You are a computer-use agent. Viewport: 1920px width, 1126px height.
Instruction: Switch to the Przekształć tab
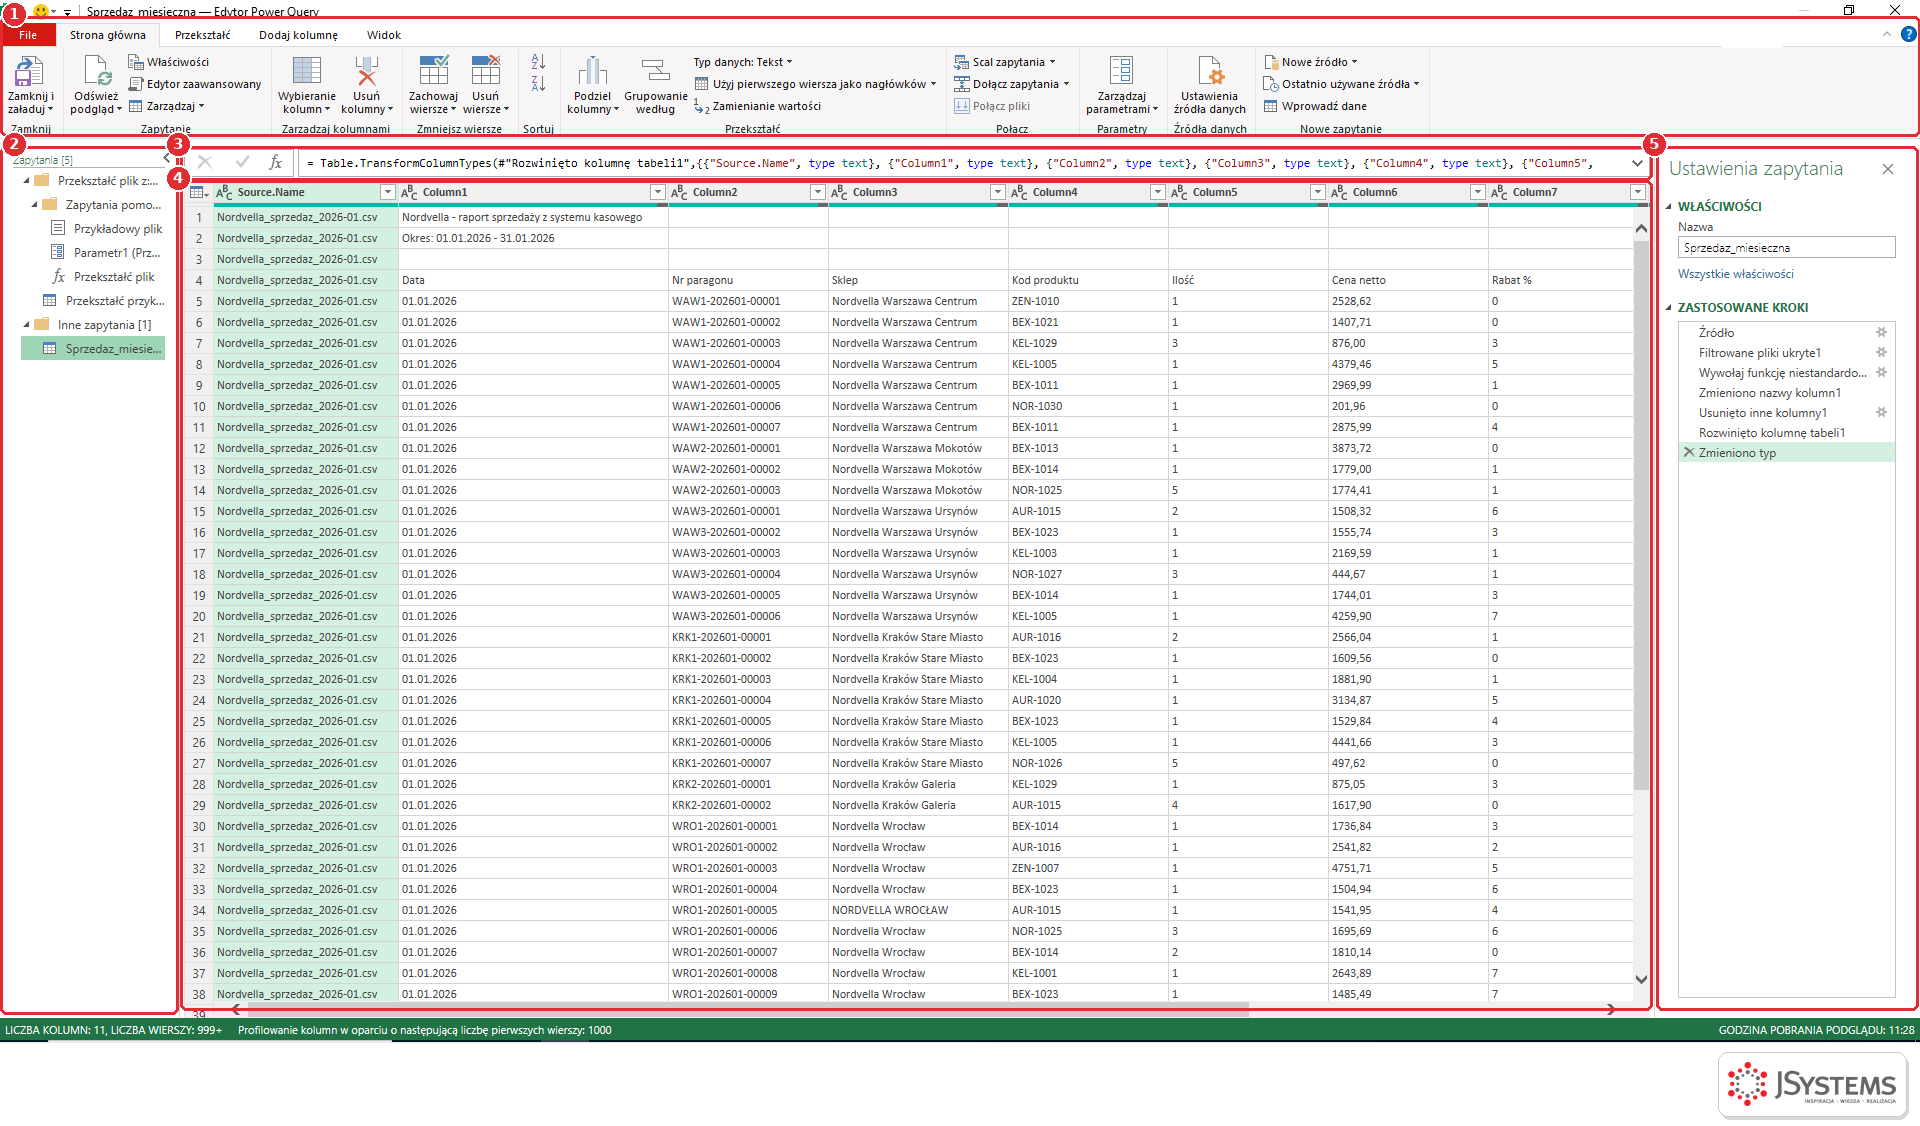coord(203,35)
